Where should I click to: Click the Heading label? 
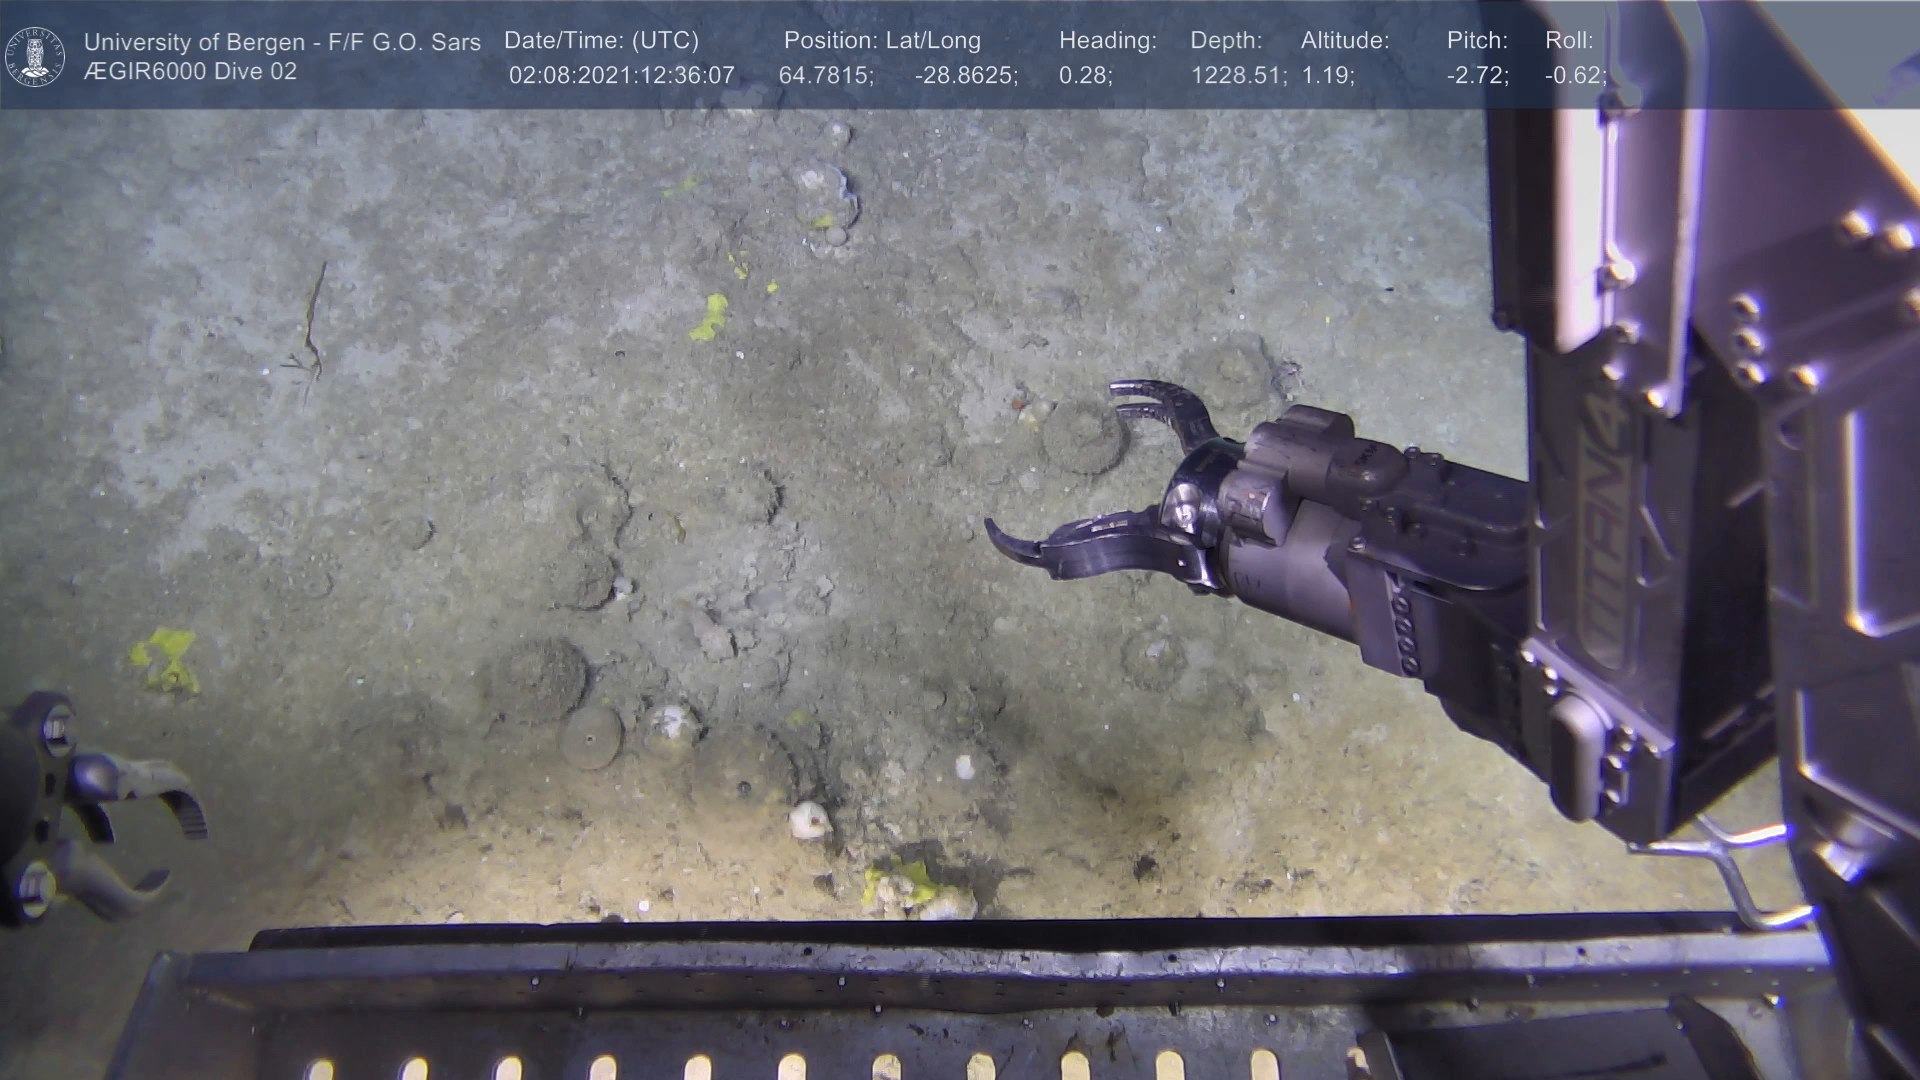(1107, 41)
